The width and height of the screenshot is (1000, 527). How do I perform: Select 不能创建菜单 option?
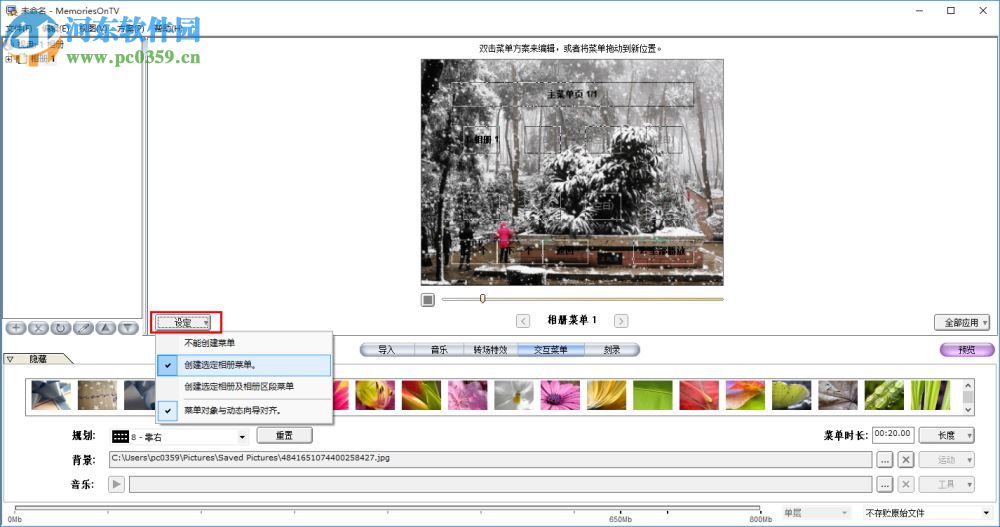(244, 343)
